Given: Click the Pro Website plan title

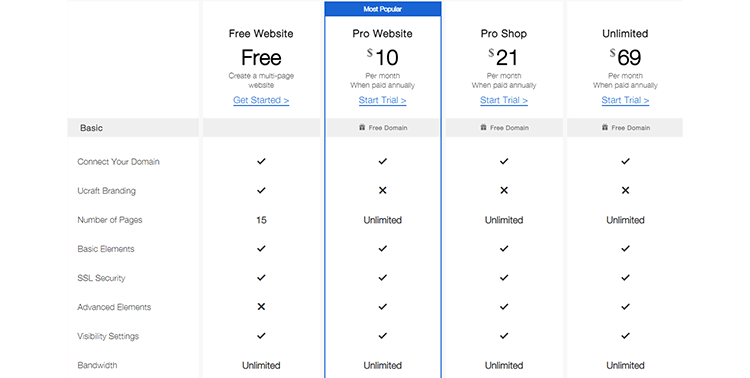Looking at the screenshot, I should (383, 34).
